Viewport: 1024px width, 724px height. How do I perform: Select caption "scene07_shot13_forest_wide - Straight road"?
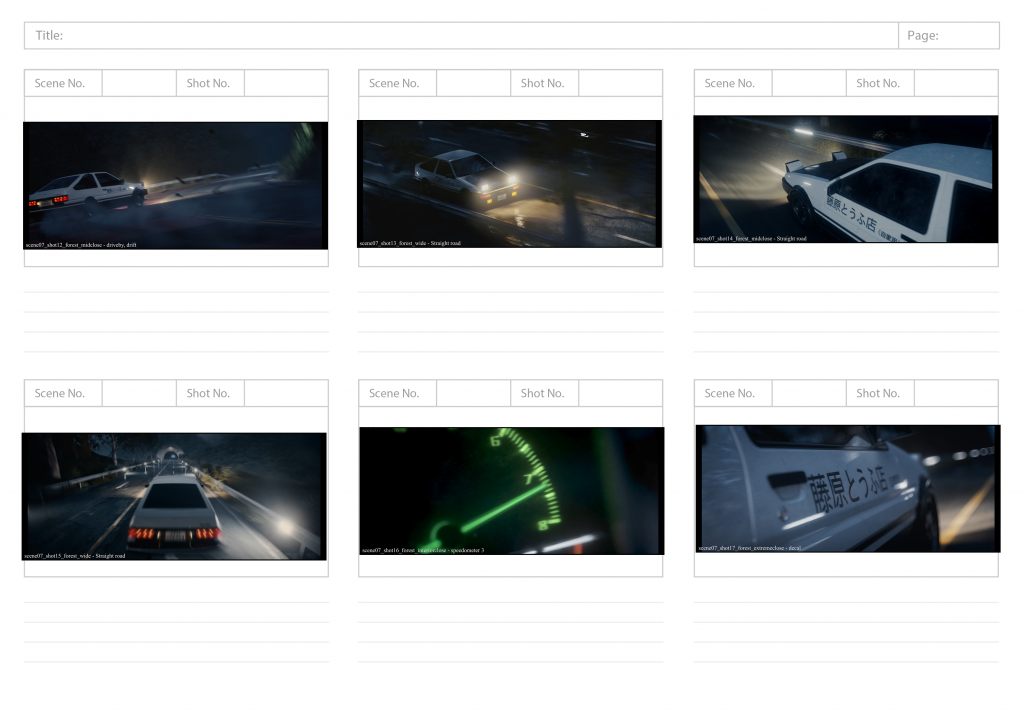pos(410,244)
